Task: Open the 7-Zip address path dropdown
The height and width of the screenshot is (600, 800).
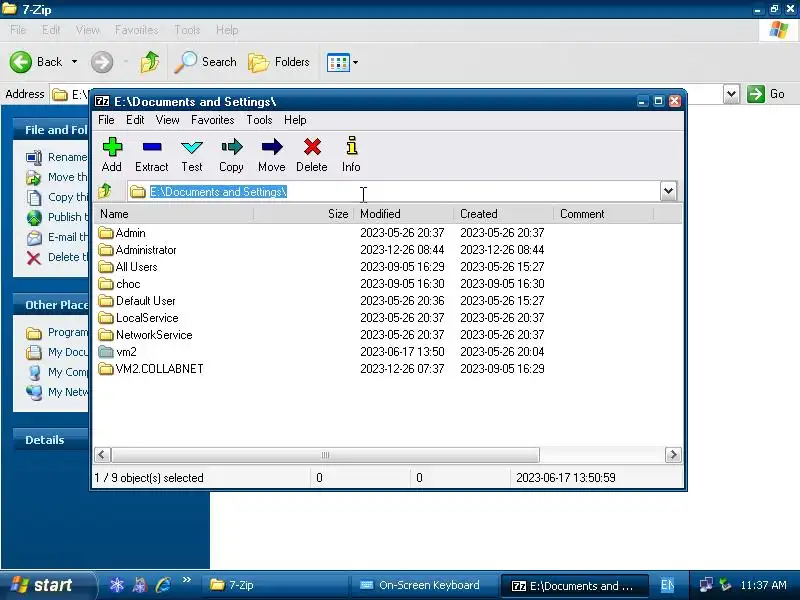Action: (668, 191)
